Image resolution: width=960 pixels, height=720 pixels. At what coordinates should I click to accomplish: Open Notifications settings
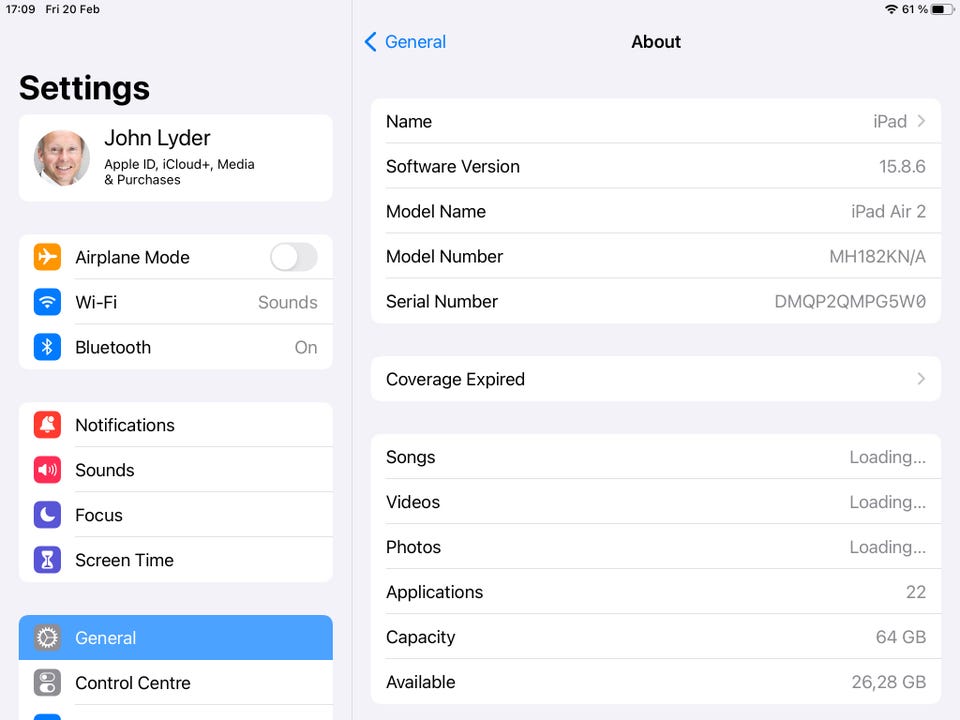(x=176, y=425)
